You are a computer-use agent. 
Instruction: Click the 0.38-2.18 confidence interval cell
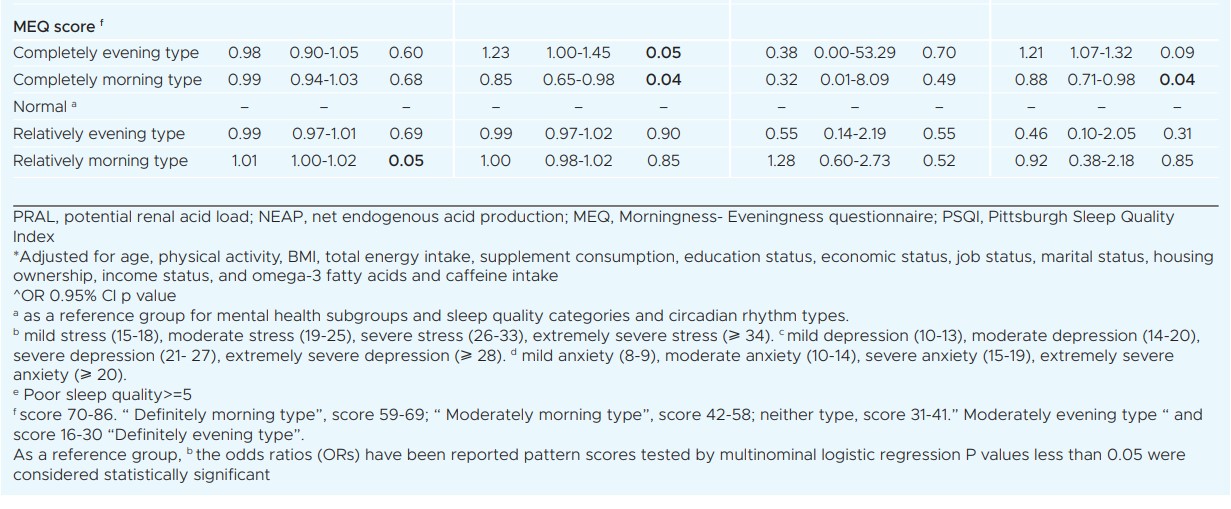pyautogui.click(x=1103, y=160)
